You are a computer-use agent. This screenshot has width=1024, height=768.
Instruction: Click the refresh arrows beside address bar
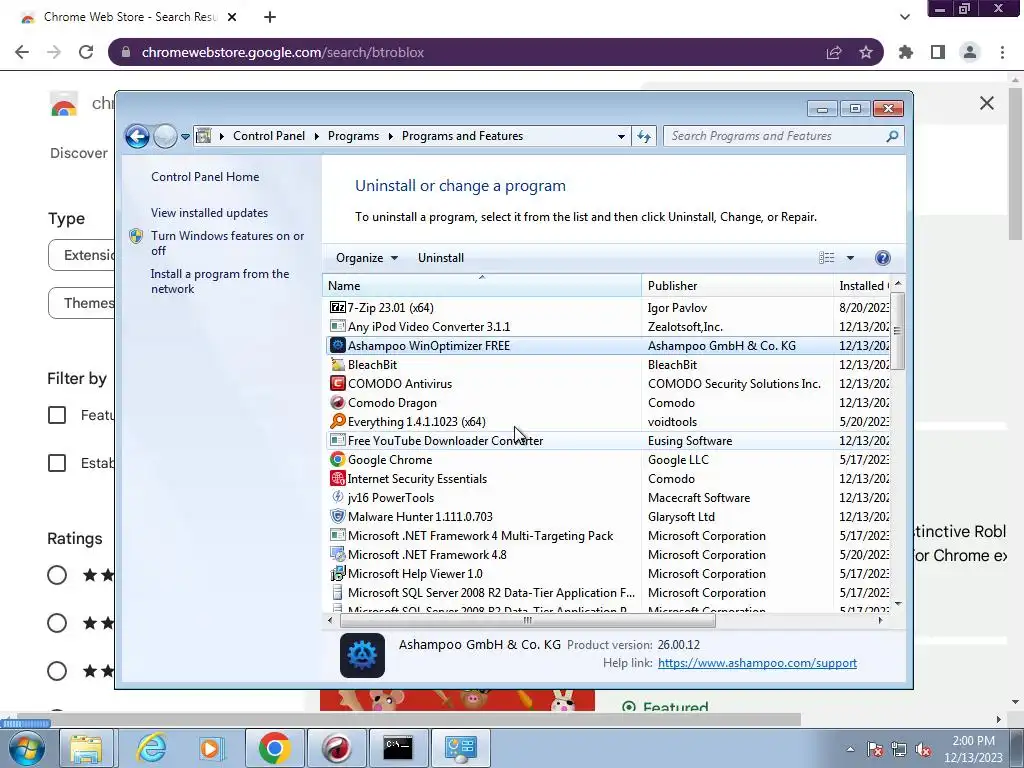[x=644, y=136]
